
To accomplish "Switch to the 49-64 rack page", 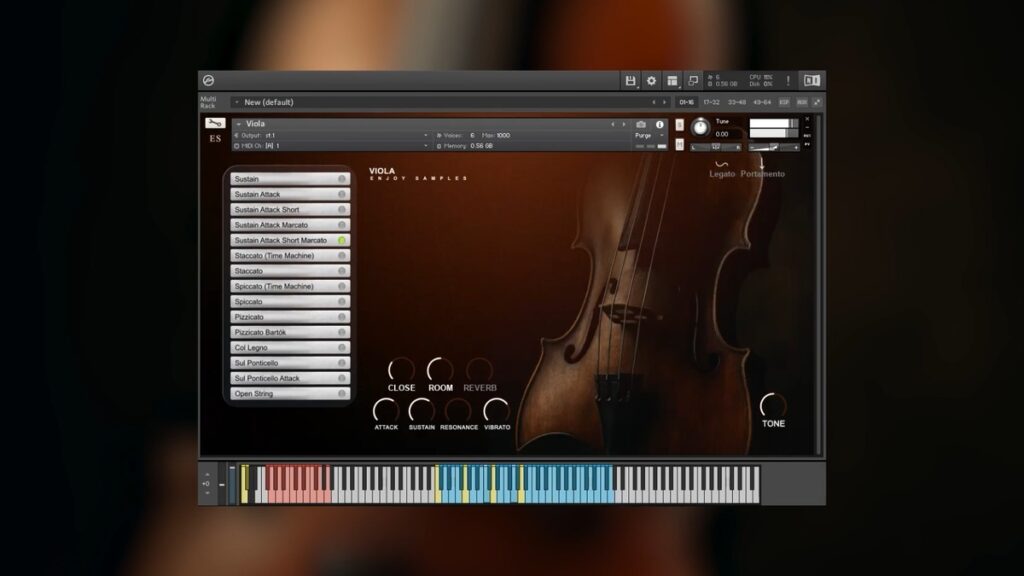I will coord(762,102).
